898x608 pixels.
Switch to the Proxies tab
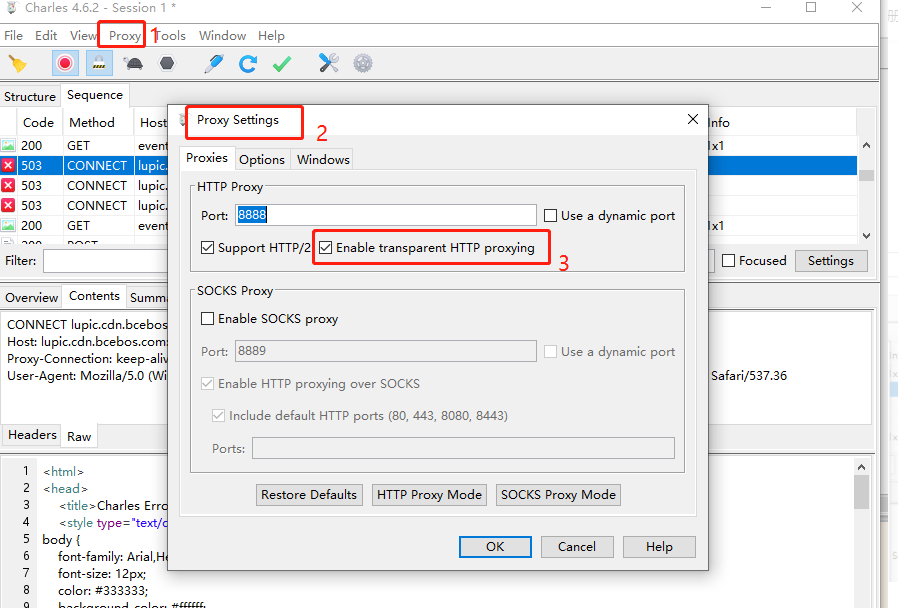point(207,158)
